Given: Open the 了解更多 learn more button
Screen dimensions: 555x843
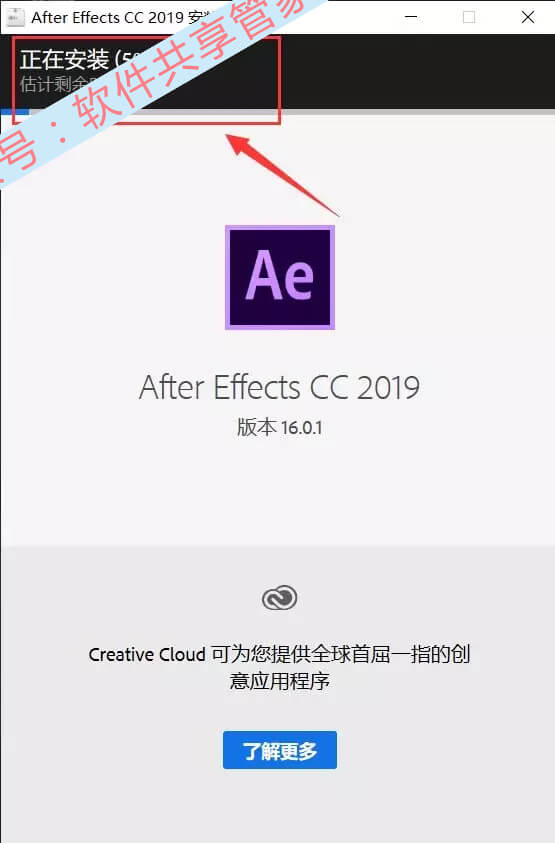Looking at the screenshot, I should pos(280,750).
